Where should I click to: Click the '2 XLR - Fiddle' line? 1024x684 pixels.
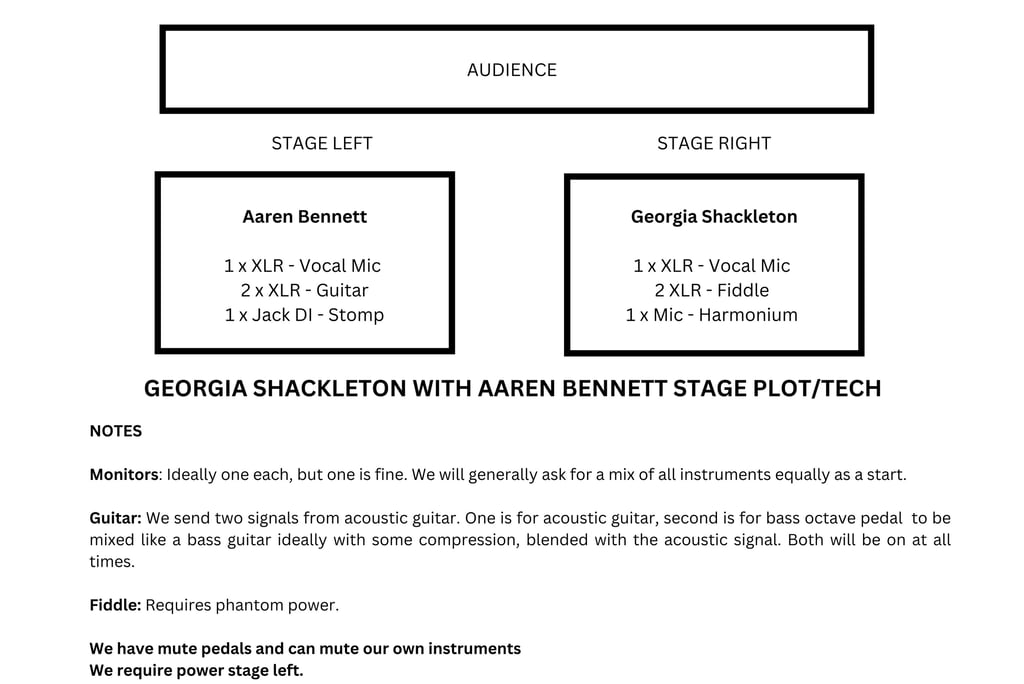(x=712, y=291)
